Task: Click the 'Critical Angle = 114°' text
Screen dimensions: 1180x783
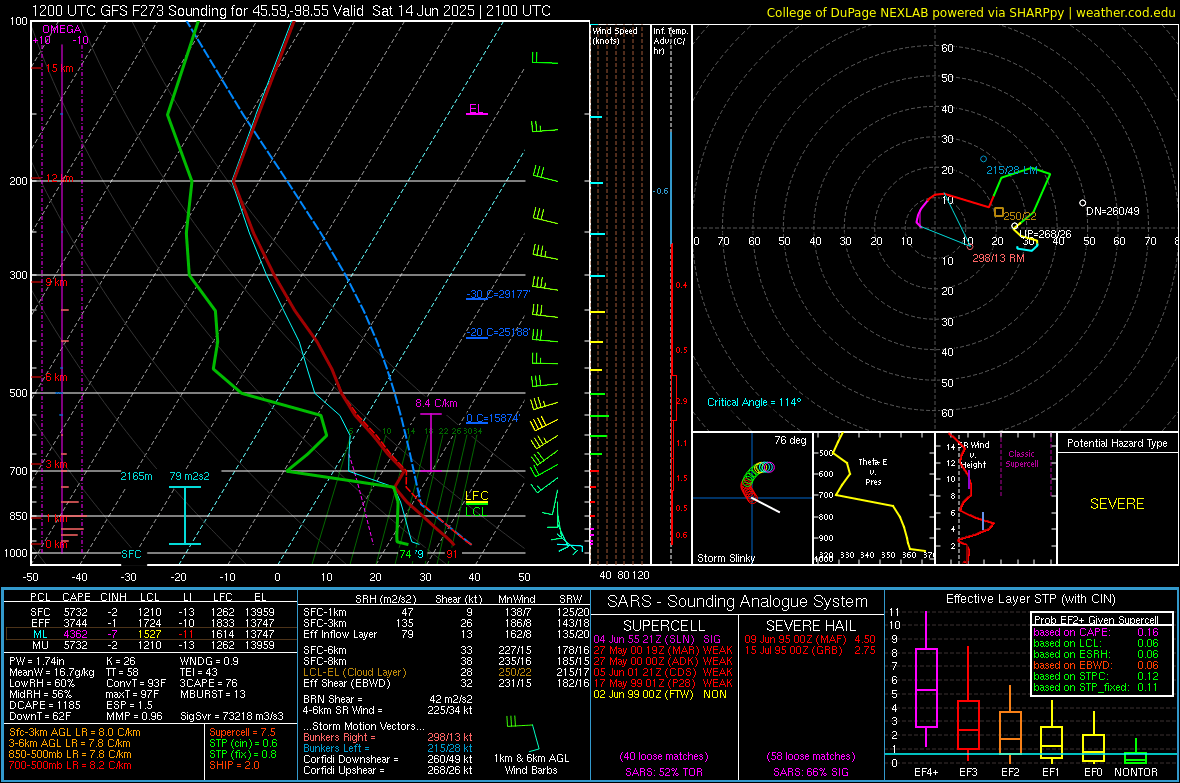Action: [x=754, y=403]
